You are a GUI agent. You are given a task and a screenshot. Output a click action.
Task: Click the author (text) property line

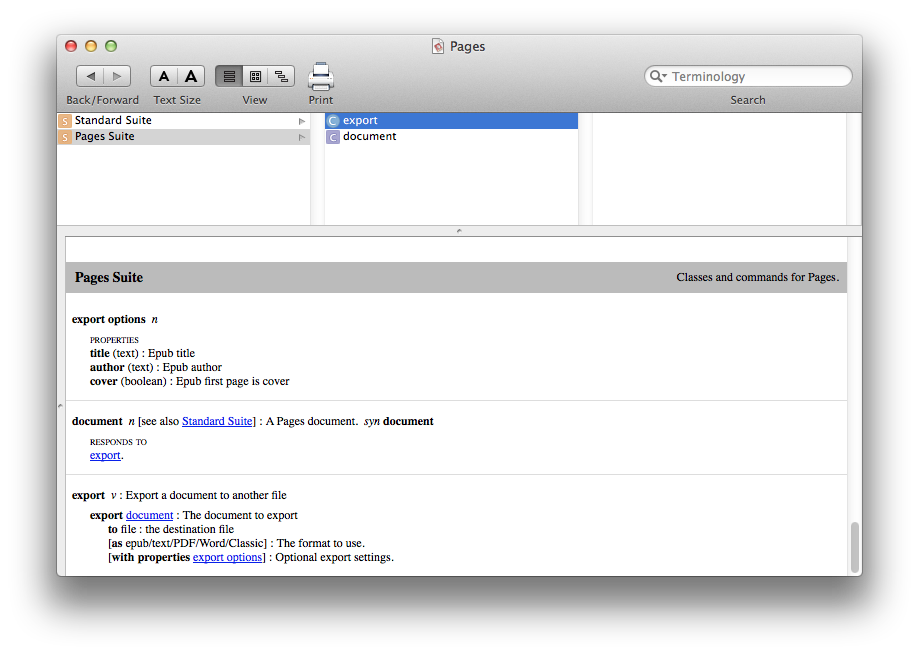(156, 367)
